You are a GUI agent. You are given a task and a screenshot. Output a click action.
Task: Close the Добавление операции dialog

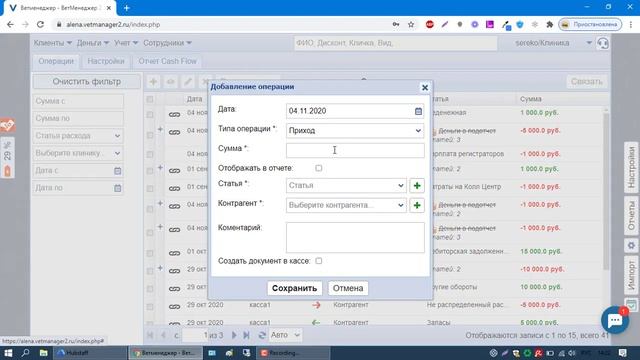coord(425,87)
